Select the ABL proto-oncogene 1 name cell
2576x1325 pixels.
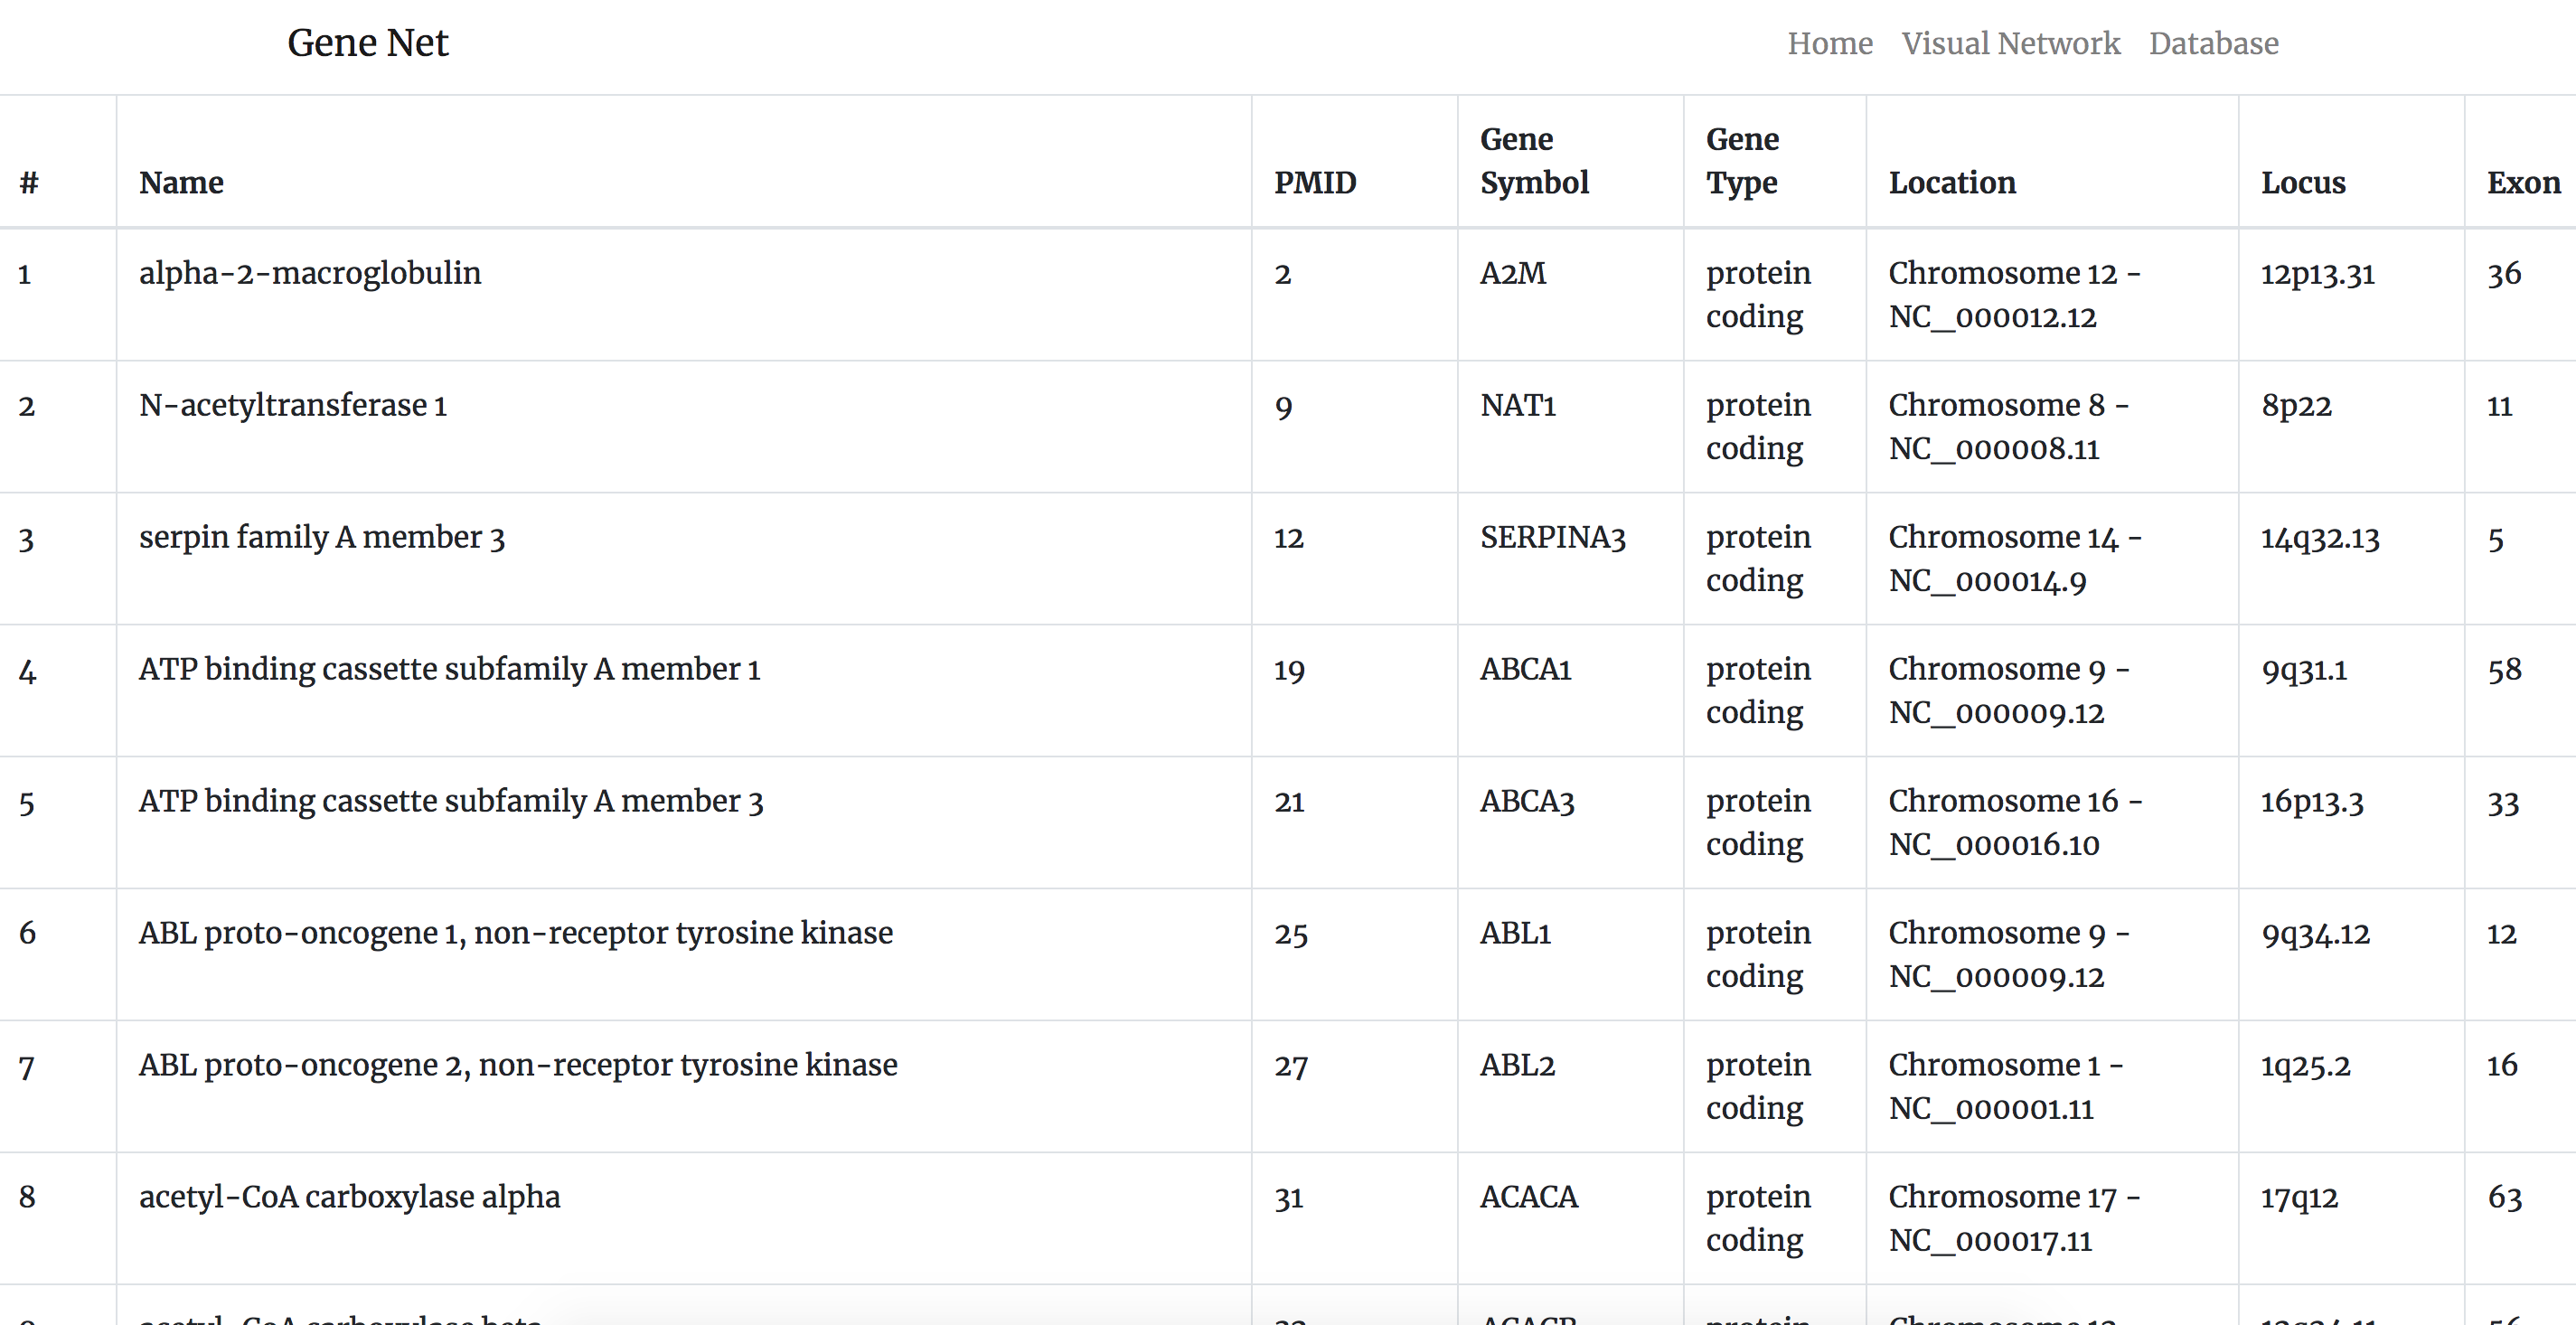515,933
